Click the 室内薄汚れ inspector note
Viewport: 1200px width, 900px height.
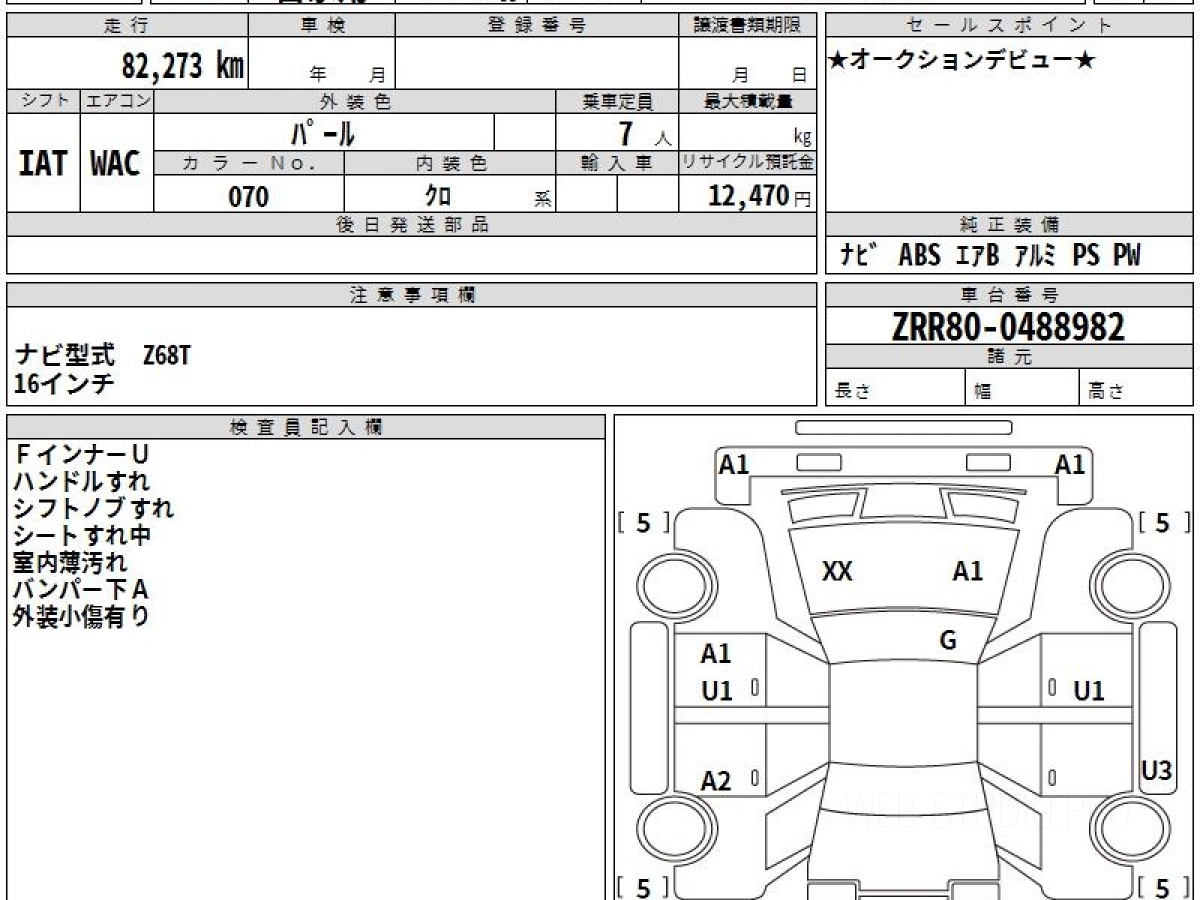click(x=70, y=563)
